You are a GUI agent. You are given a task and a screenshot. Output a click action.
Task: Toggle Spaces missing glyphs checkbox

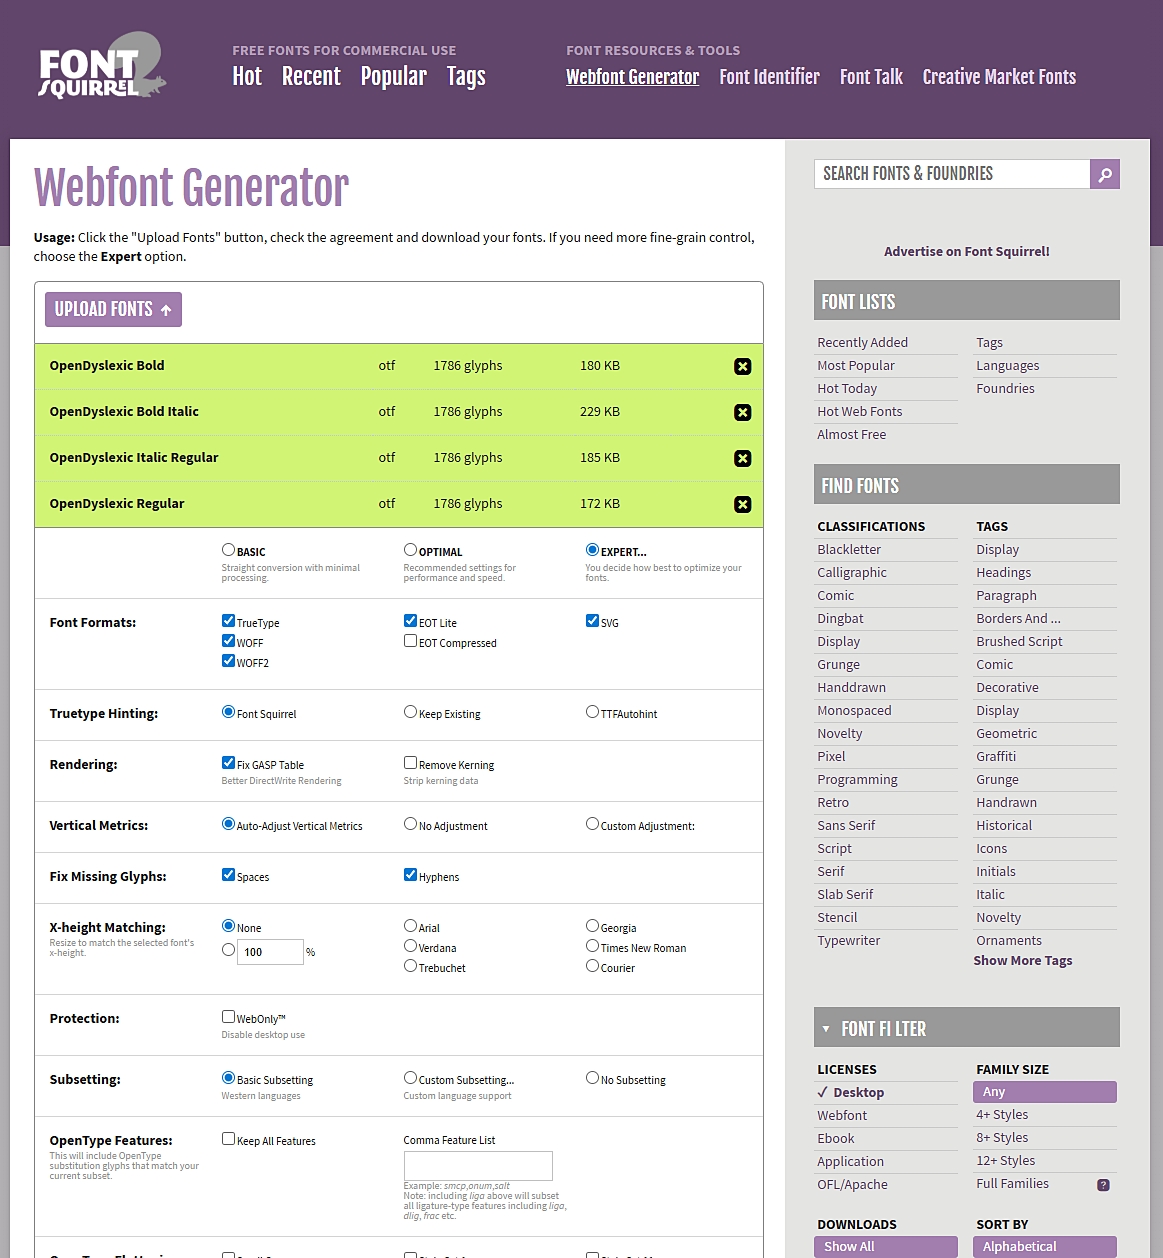pyautogui.click(x=228, y=875)
